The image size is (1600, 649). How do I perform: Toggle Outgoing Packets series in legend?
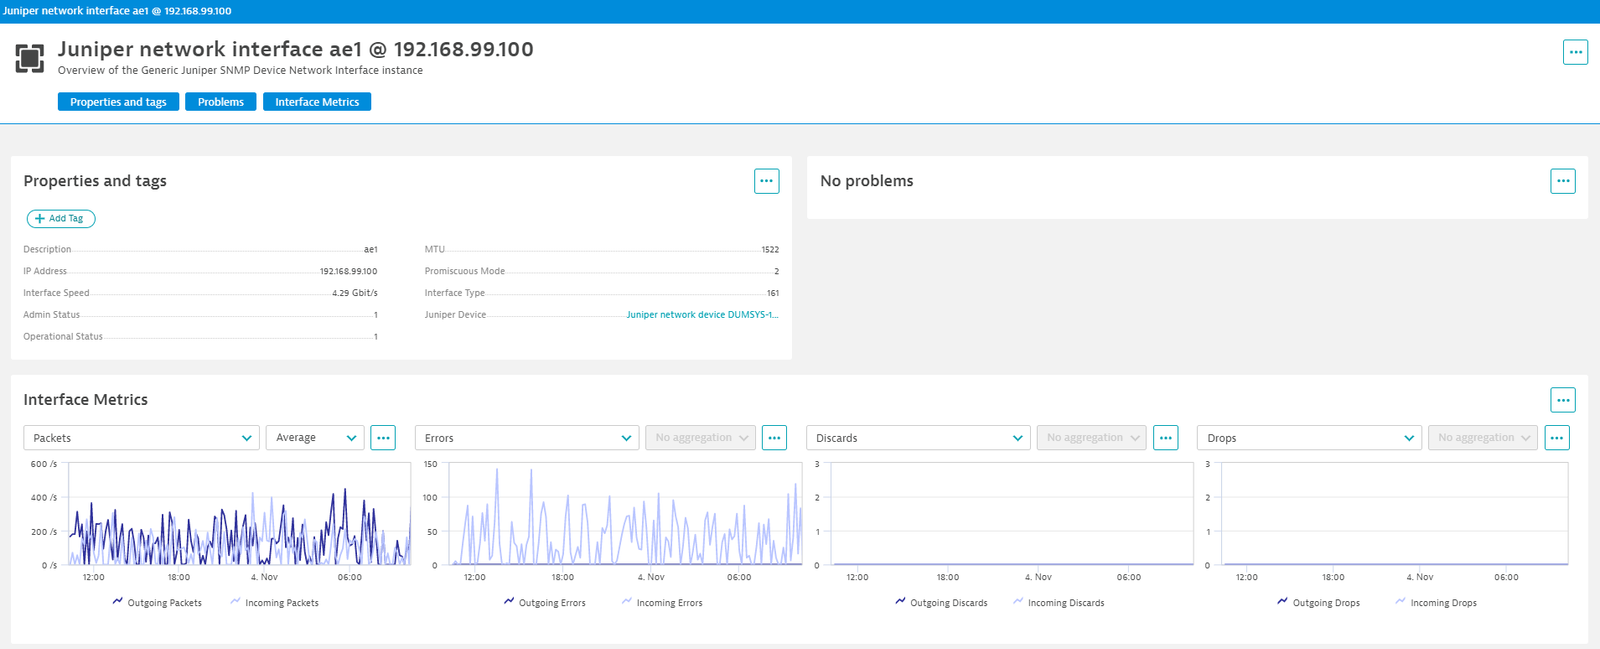157,603
